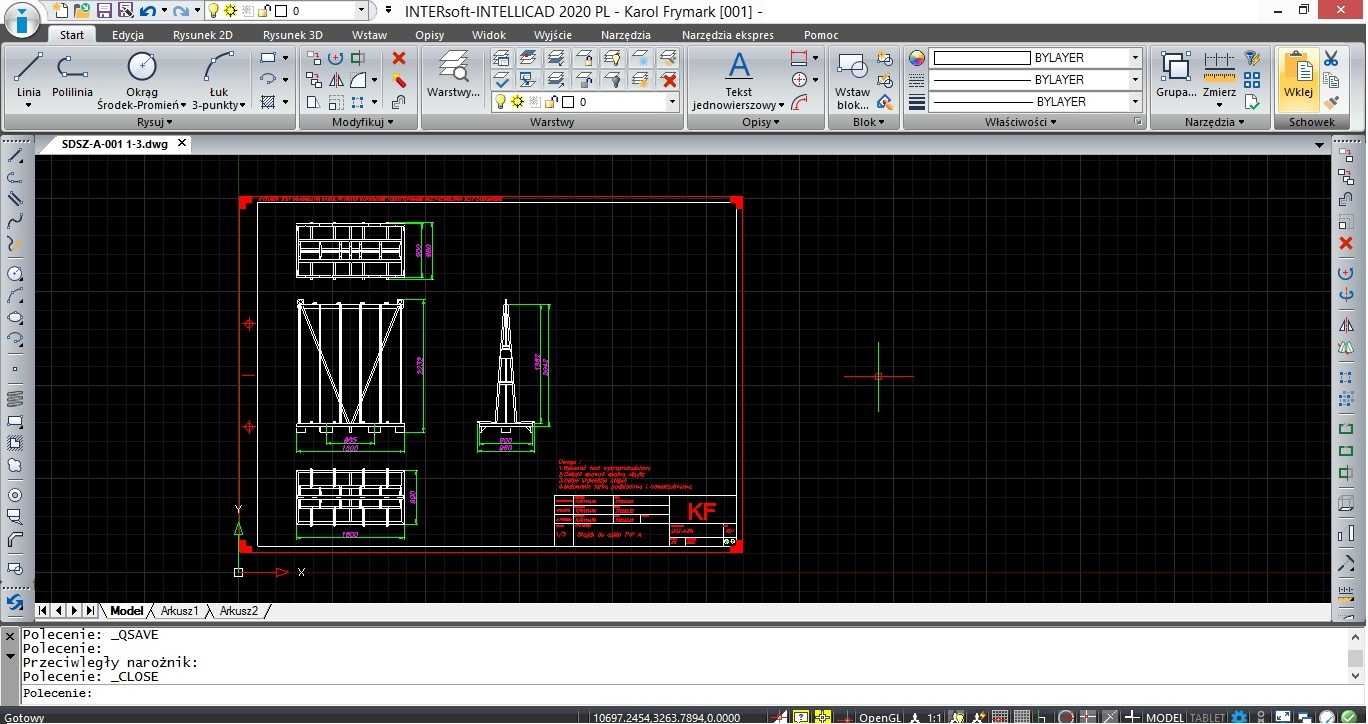The width and height of the screenshot is (1368, 724).
Task: Open the Warstwy layer manager
Action: [x=453, y=75]
